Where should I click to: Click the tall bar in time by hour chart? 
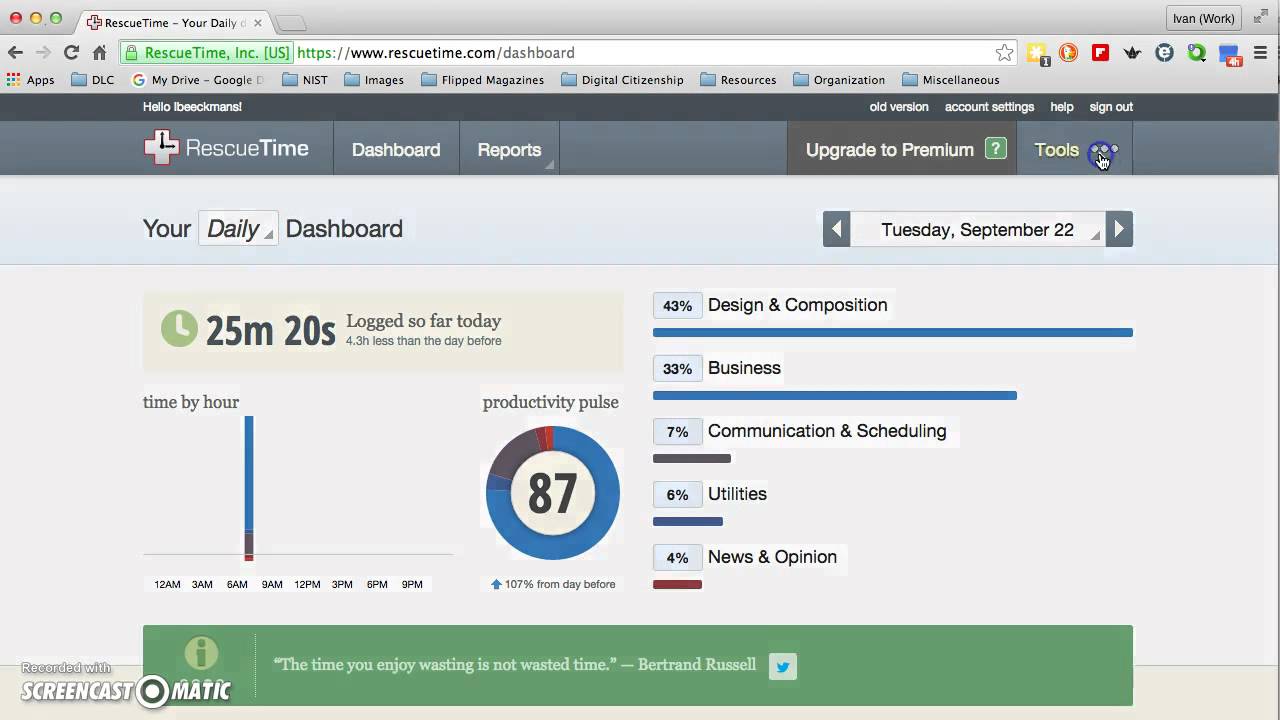click(249, 488)
